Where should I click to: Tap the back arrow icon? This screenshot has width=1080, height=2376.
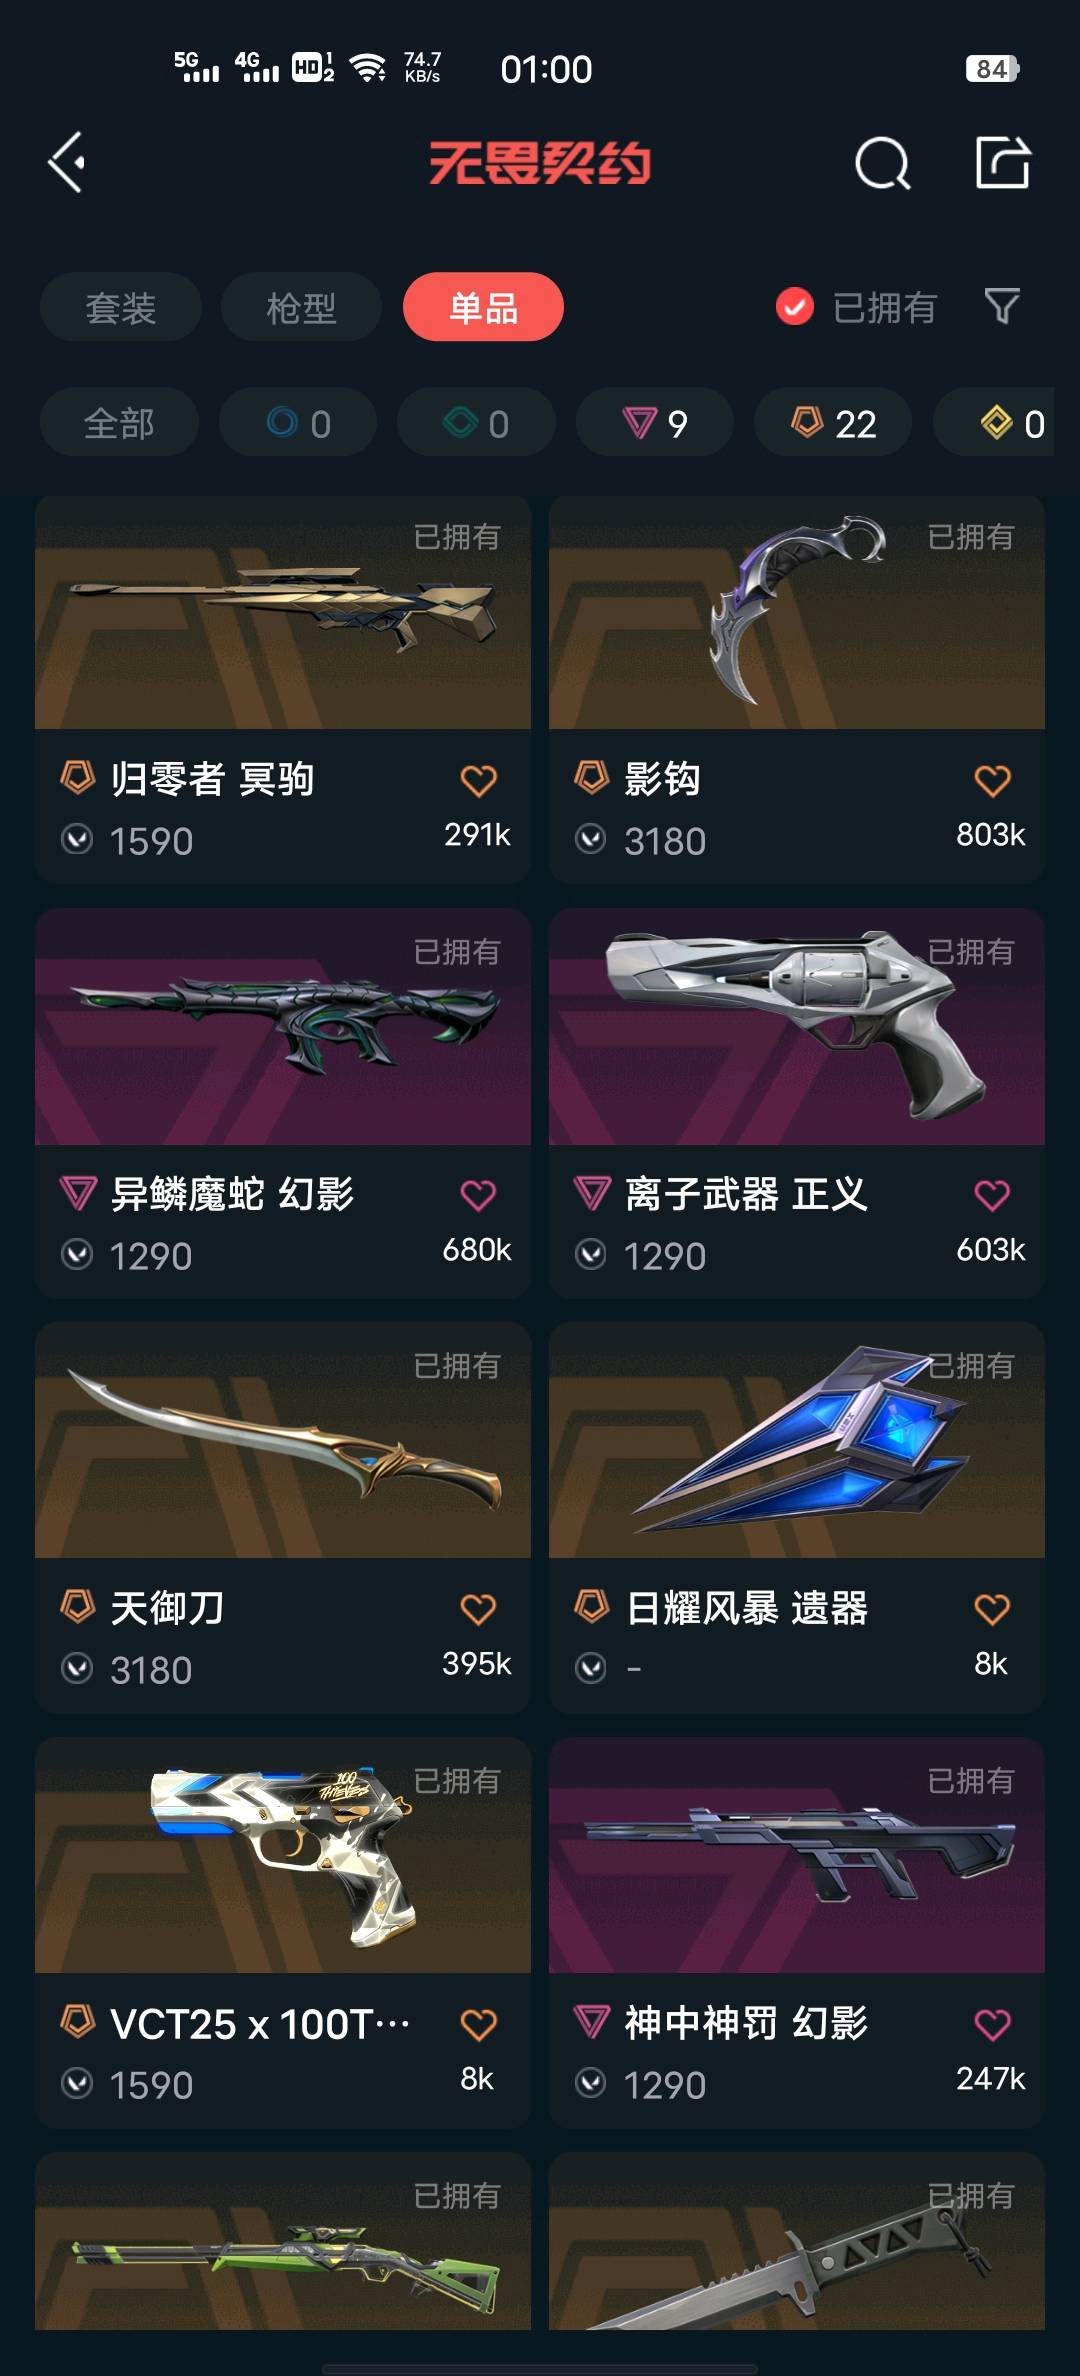[67, 162]
